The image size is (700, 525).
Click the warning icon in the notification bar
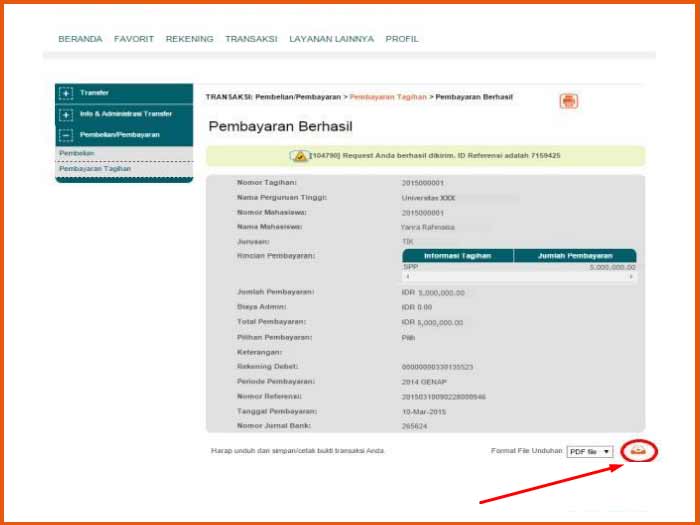pos(300,156)
